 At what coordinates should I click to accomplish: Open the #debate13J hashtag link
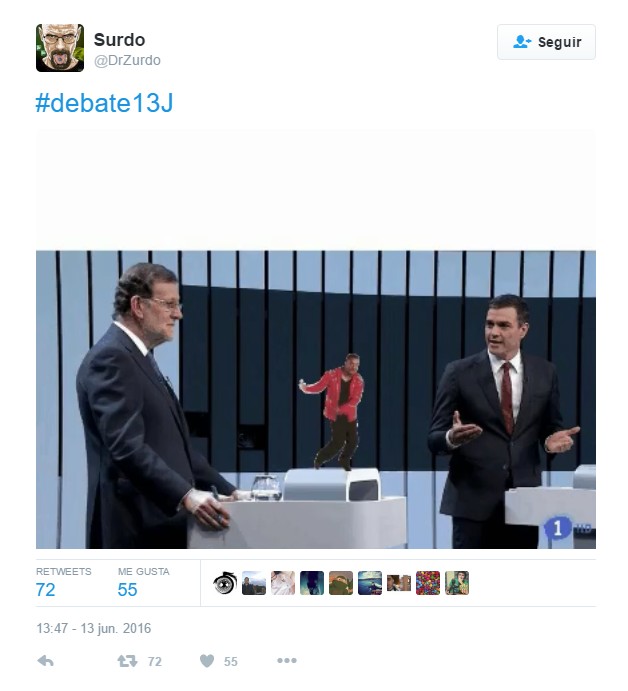(x=104, y=103)
